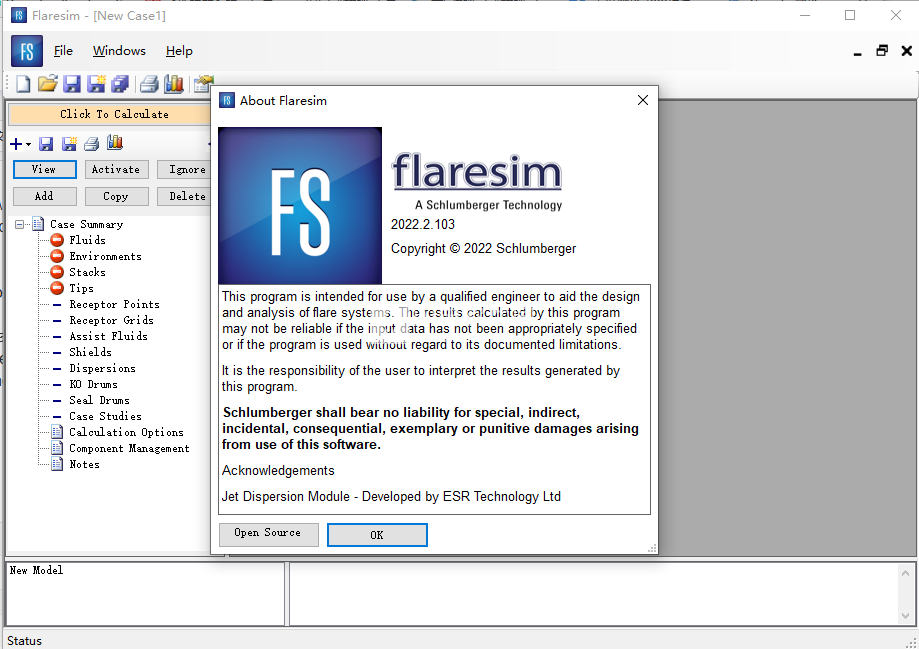Click the Save As icon in main toolbar
This screenshot has height=649, width=919.
pos(96,84)
